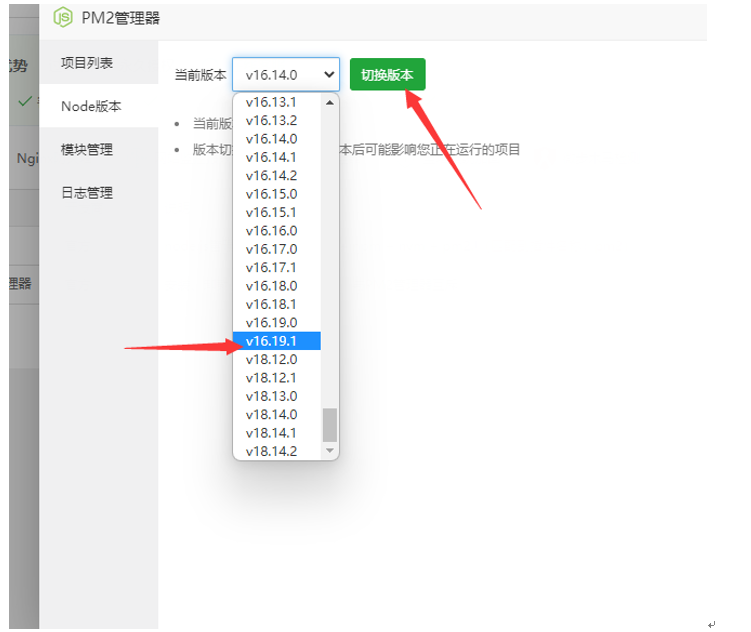751x632 pixels.
Task: Click the Node.js logo icon in header
Action: pos(63,17)
